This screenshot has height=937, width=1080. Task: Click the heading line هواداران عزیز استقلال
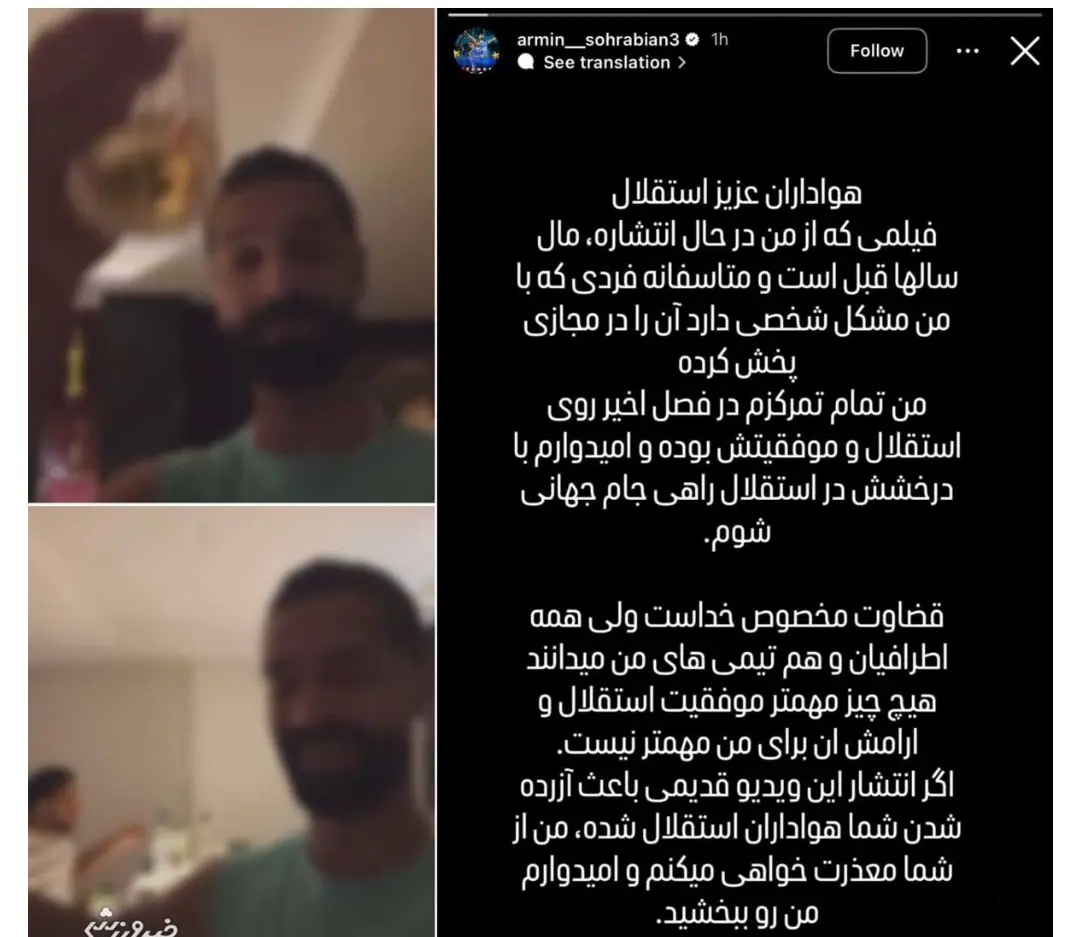[x=736, y=194]
